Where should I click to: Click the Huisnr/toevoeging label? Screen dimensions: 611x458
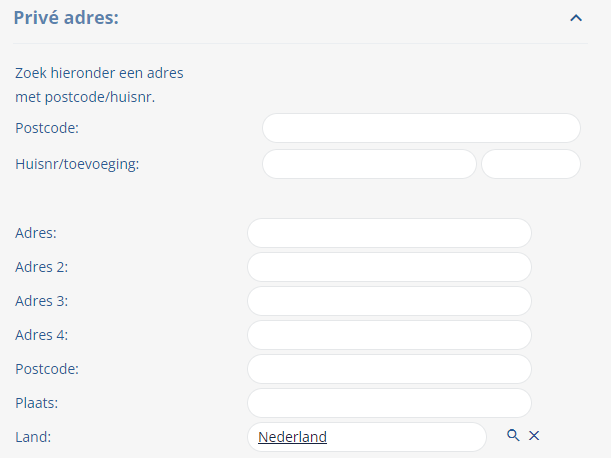(x=77, y=164)
